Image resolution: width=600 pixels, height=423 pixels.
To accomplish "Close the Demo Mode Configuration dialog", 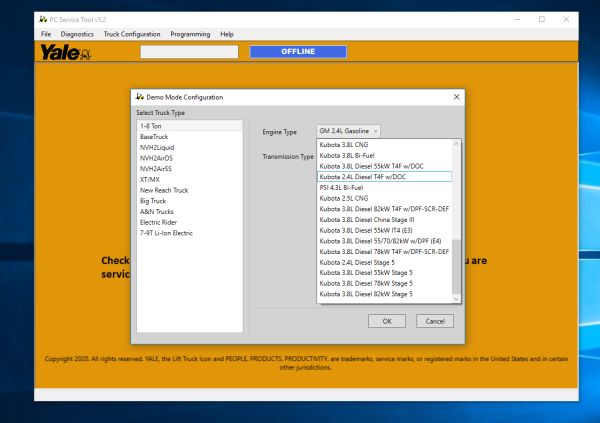I will (457, 97).
